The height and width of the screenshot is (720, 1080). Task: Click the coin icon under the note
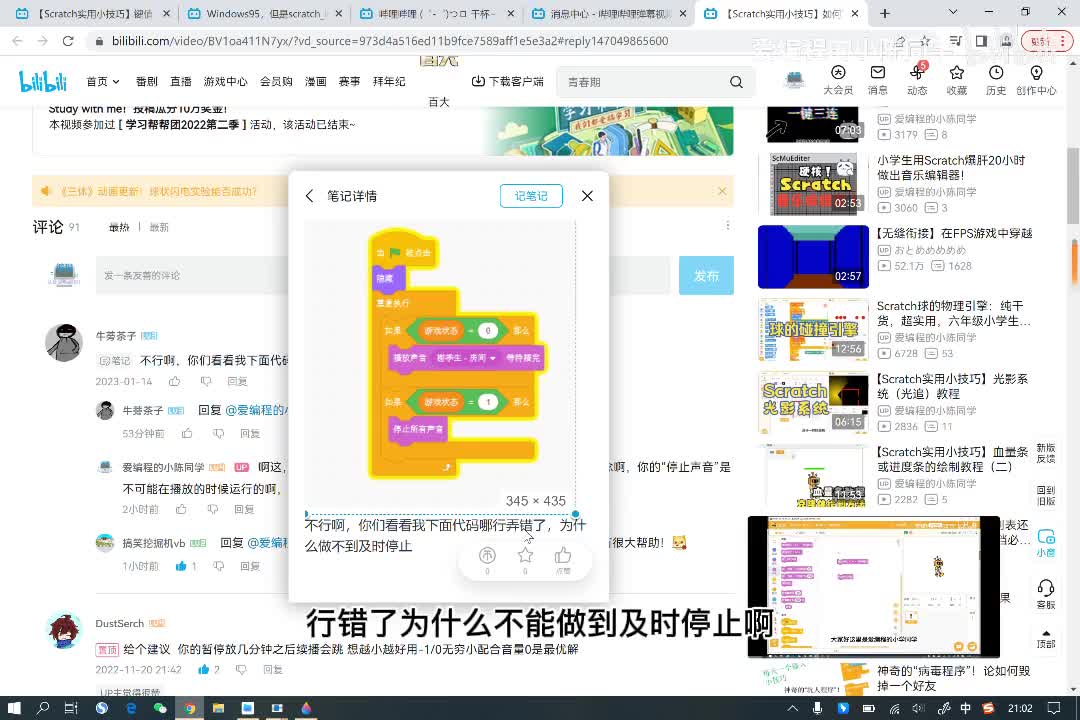point(487,555)
